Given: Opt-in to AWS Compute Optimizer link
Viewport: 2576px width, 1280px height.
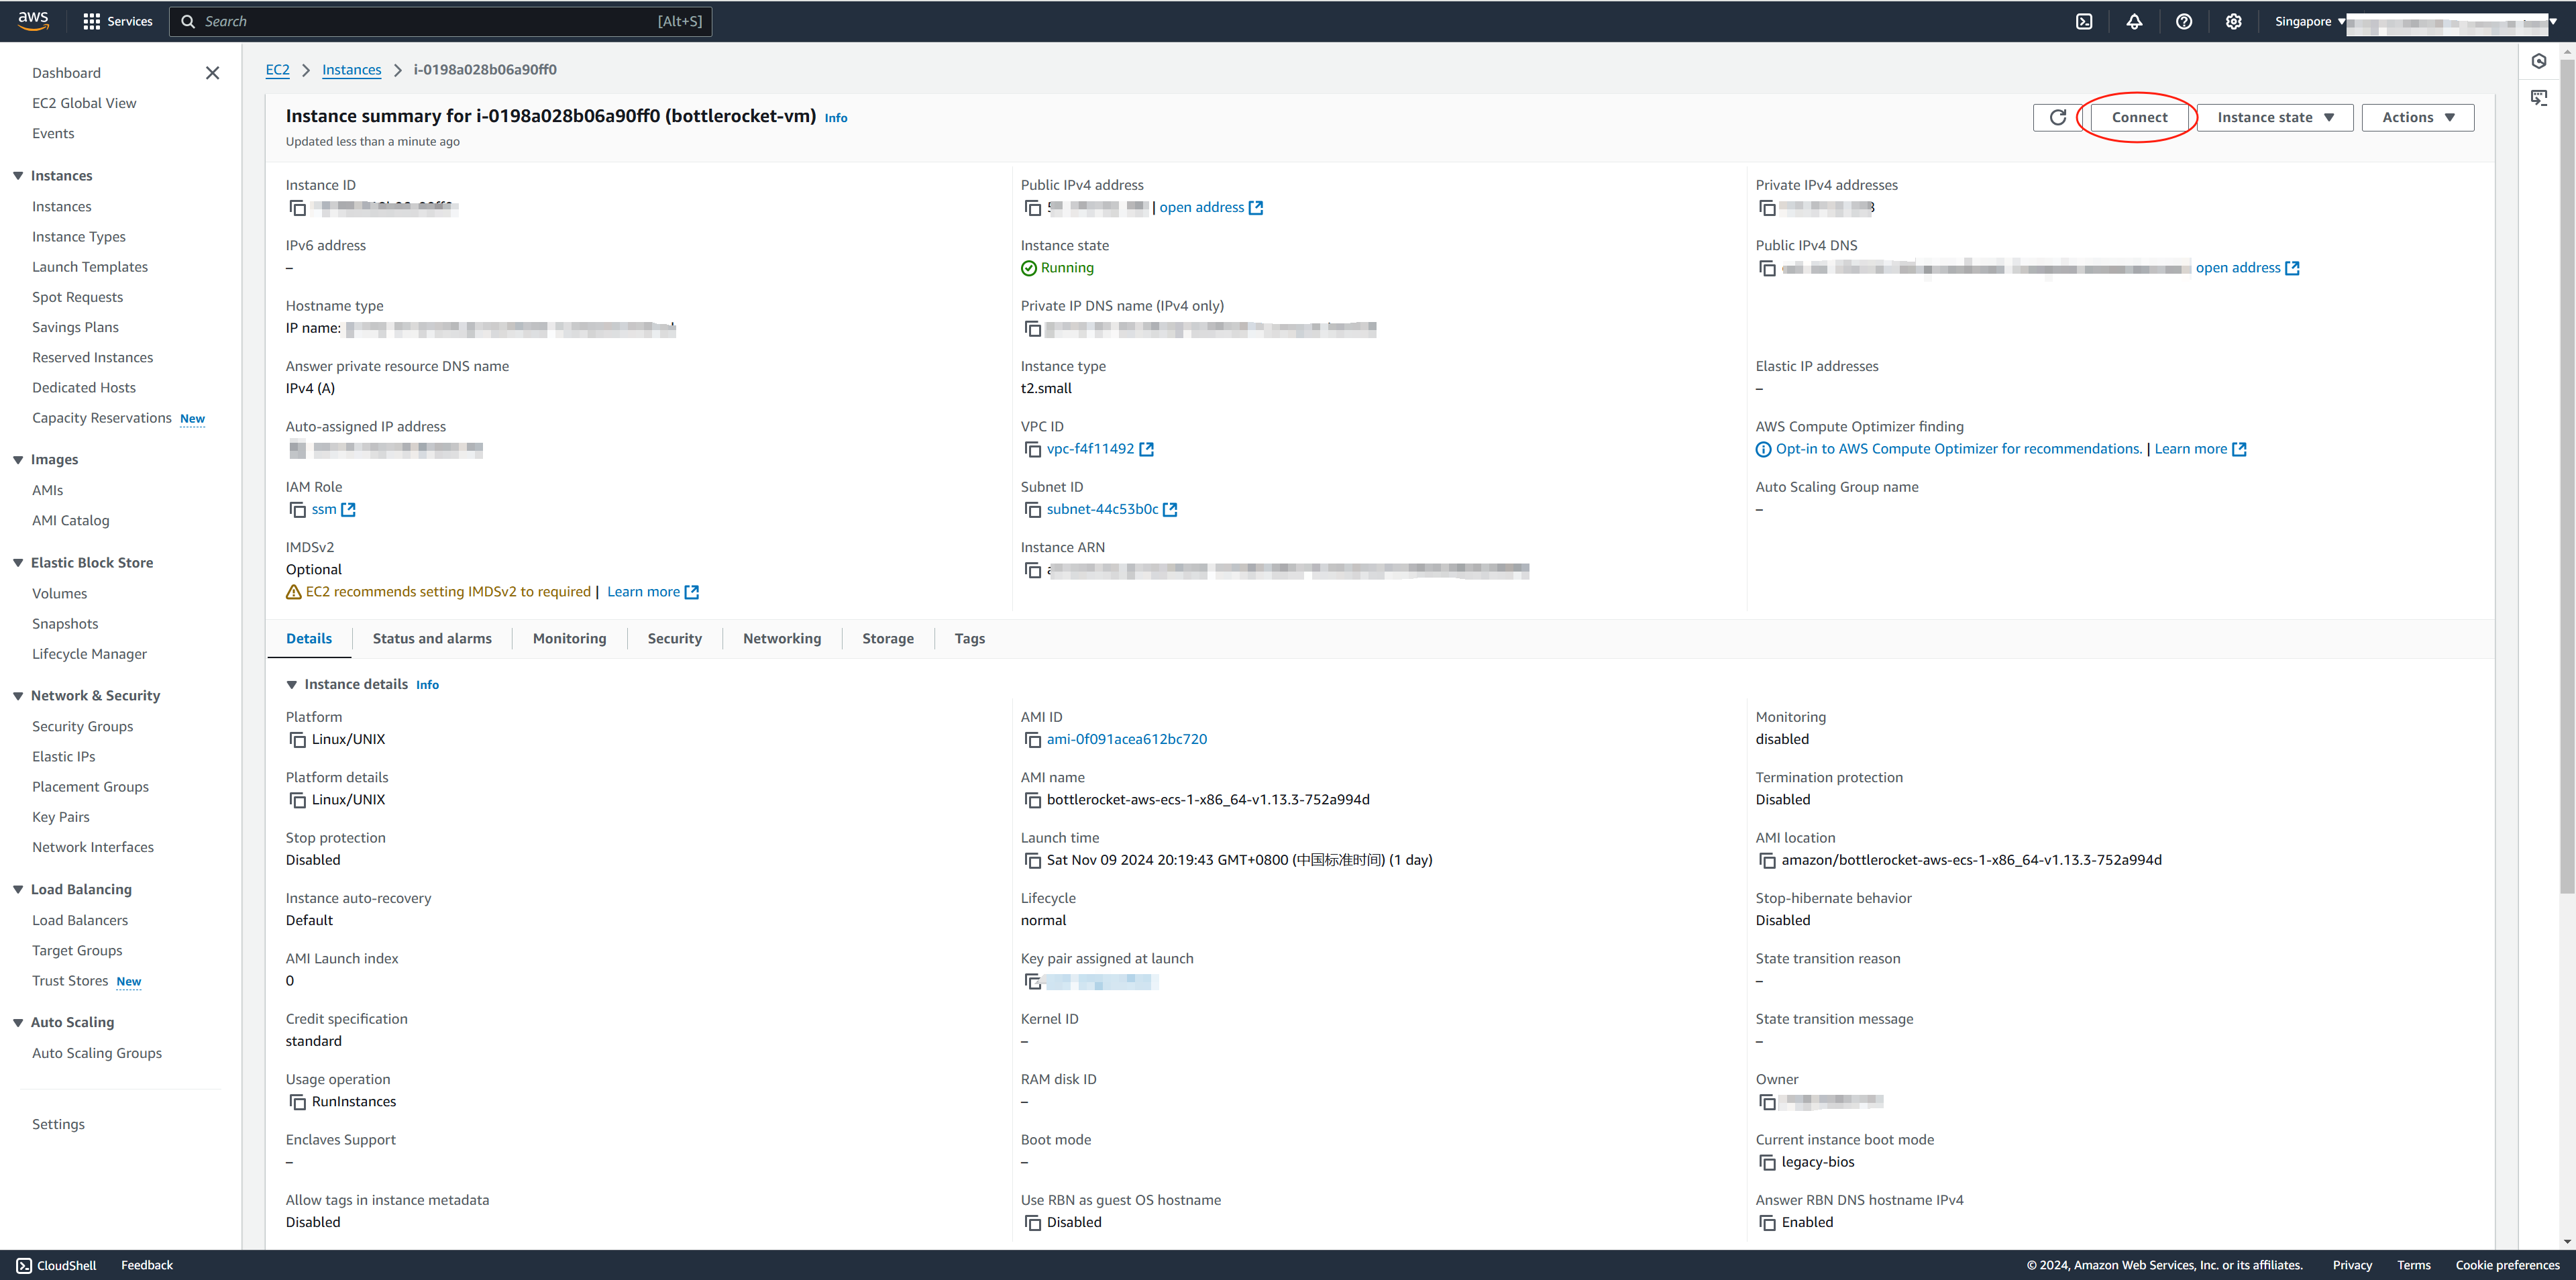Looking at the screenshot, I should pos(1958,449).
